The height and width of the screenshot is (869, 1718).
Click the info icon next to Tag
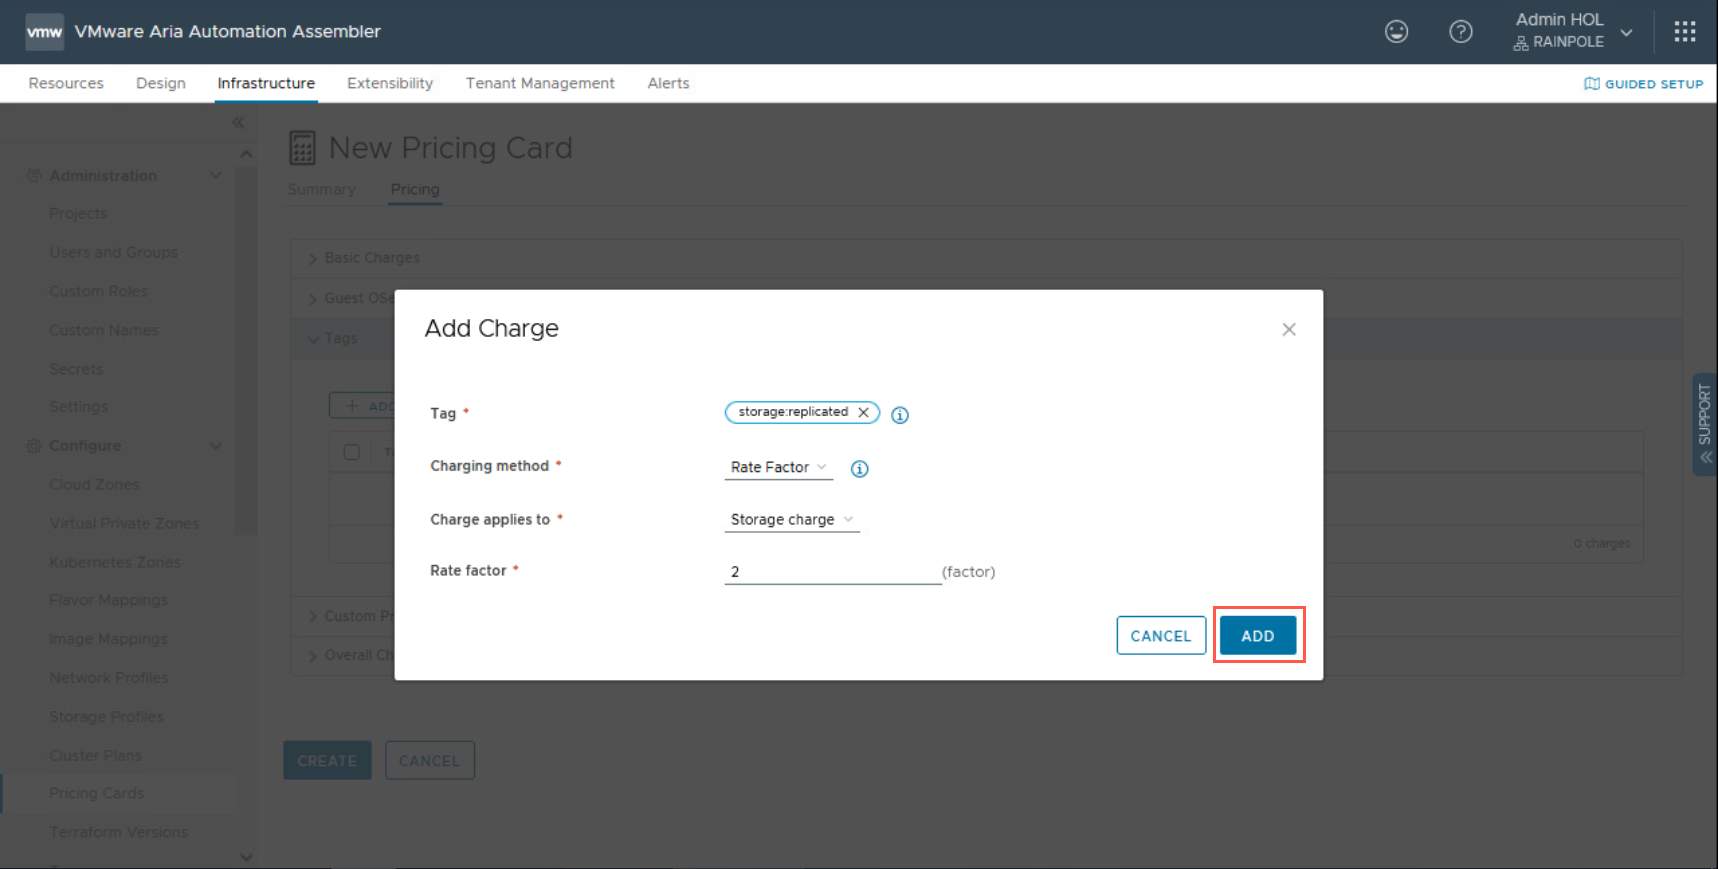[x=900, y=415]
